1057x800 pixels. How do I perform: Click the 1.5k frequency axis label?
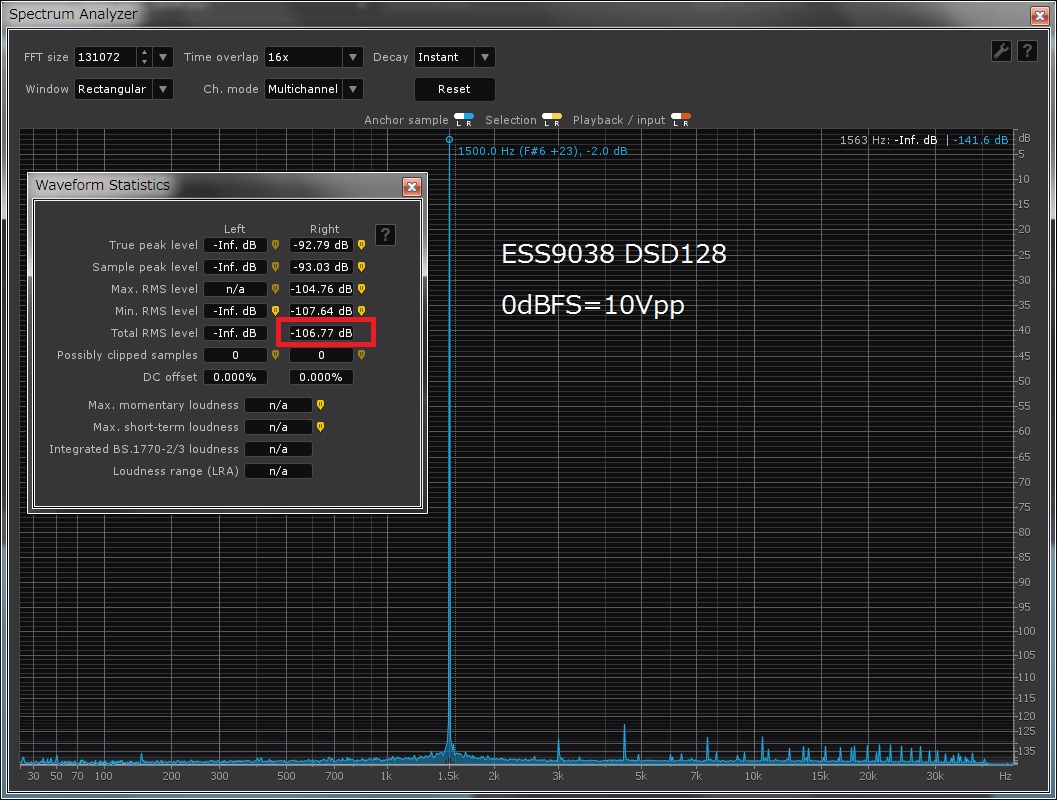(448, 776)
